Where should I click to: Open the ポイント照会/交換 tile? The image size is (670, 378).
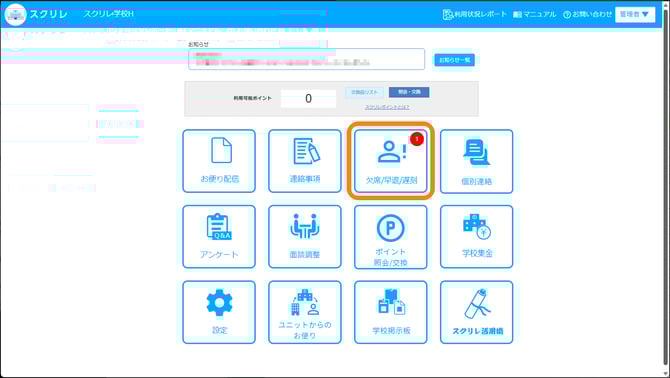pos(391,237)
